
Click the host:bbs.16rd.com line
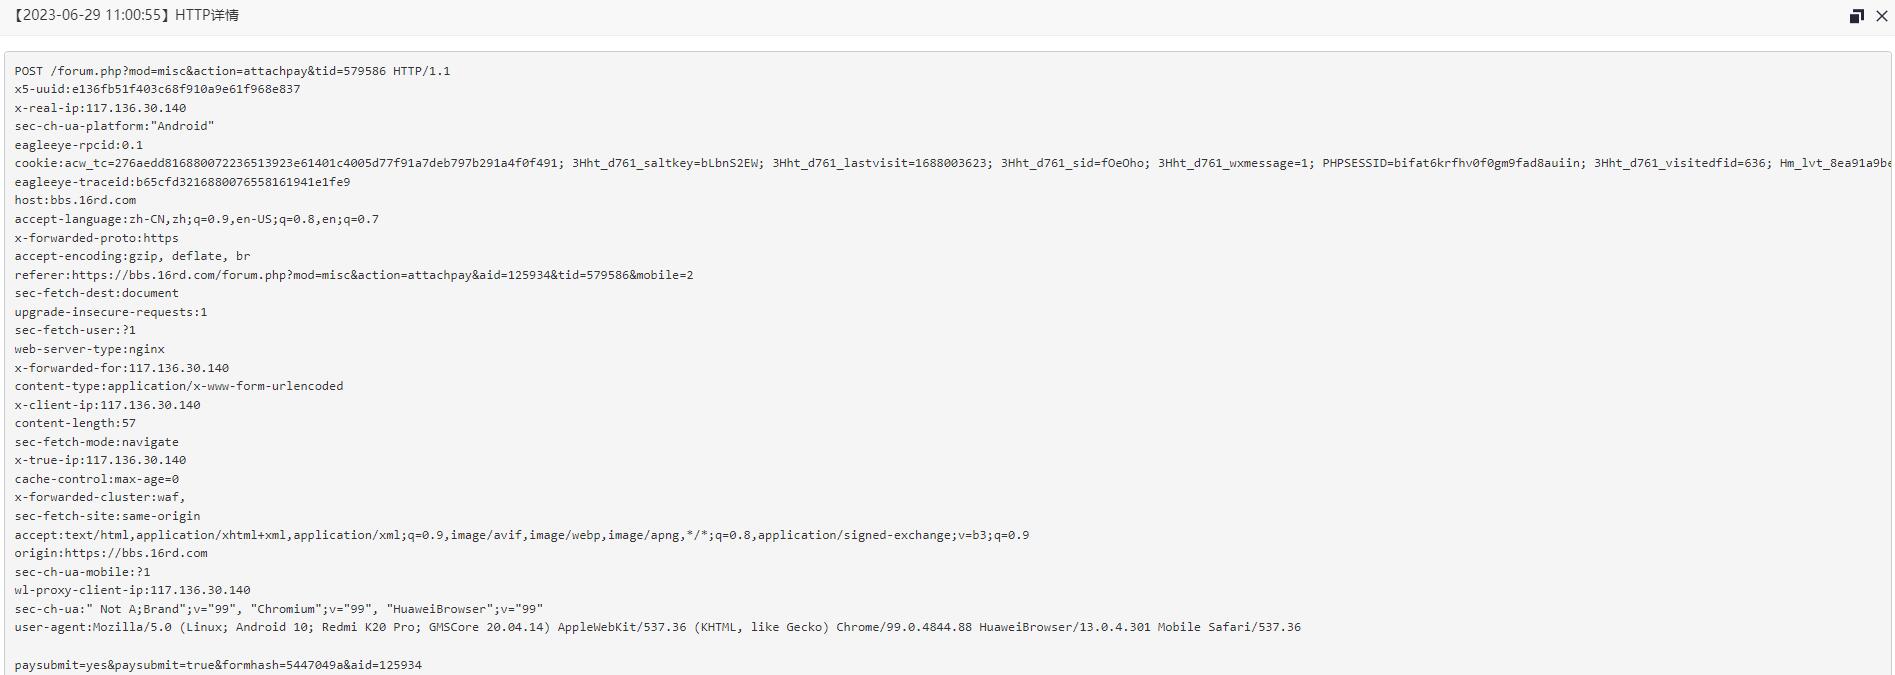75,200
